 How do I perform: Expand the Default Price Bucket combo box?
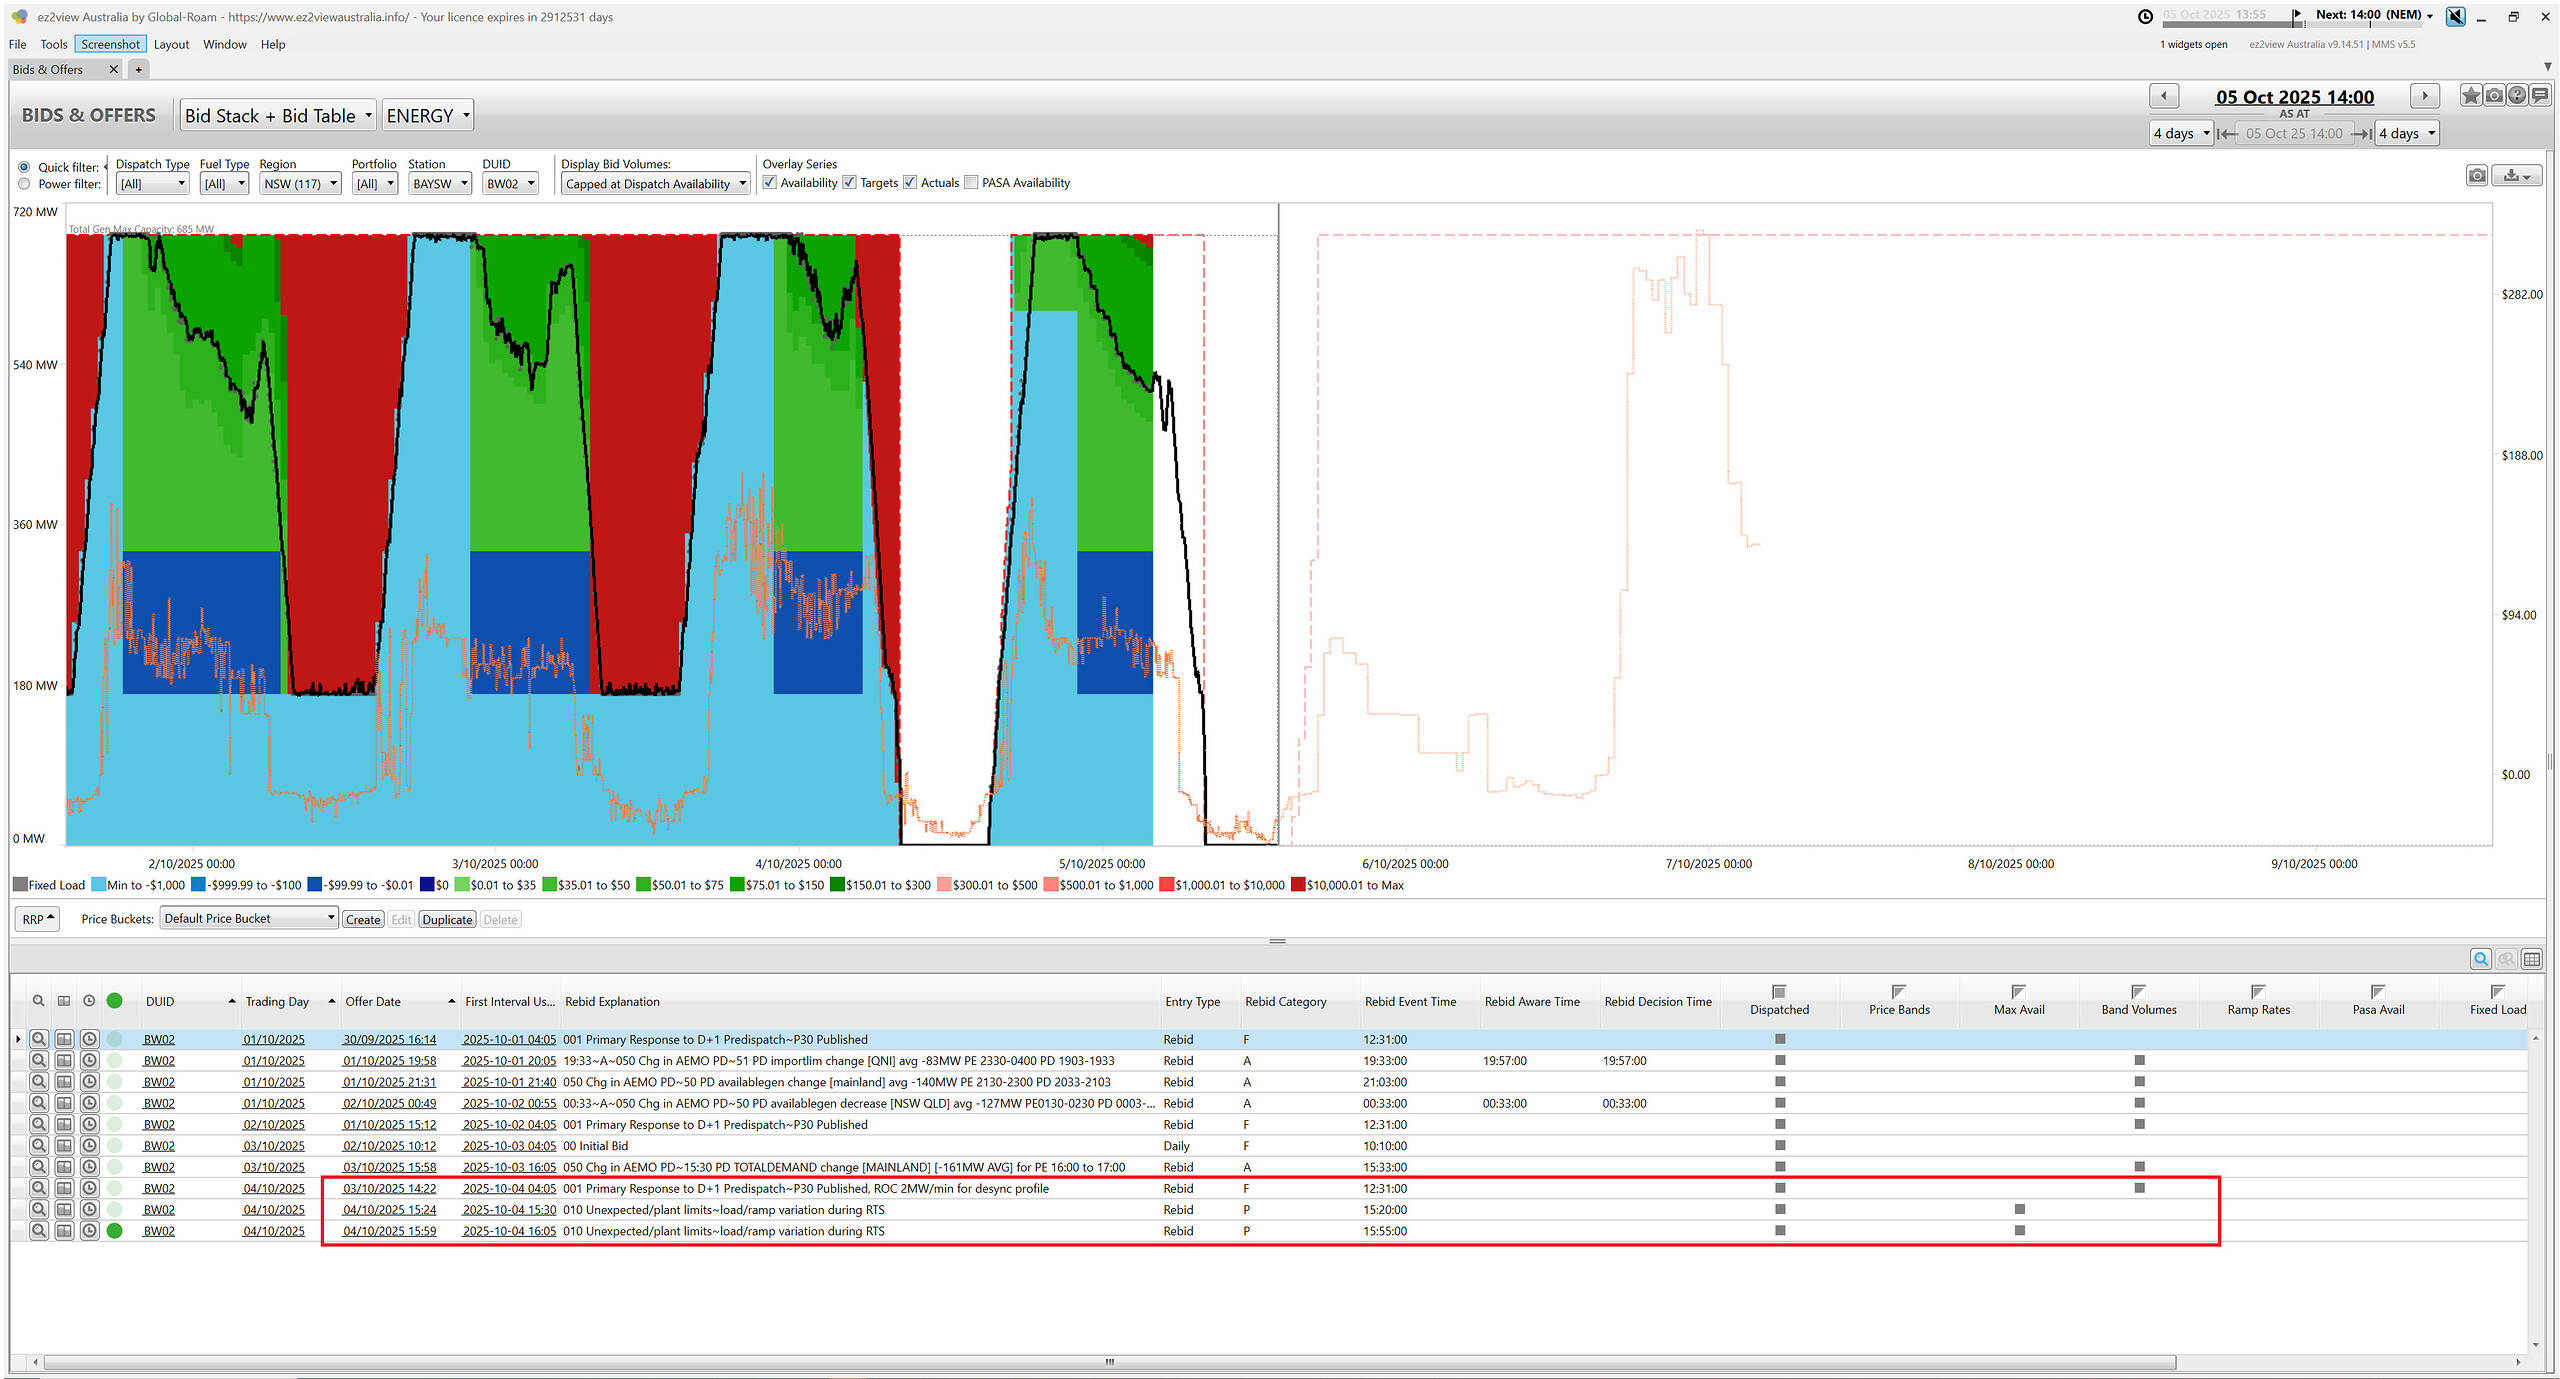(x=248, y=918)
